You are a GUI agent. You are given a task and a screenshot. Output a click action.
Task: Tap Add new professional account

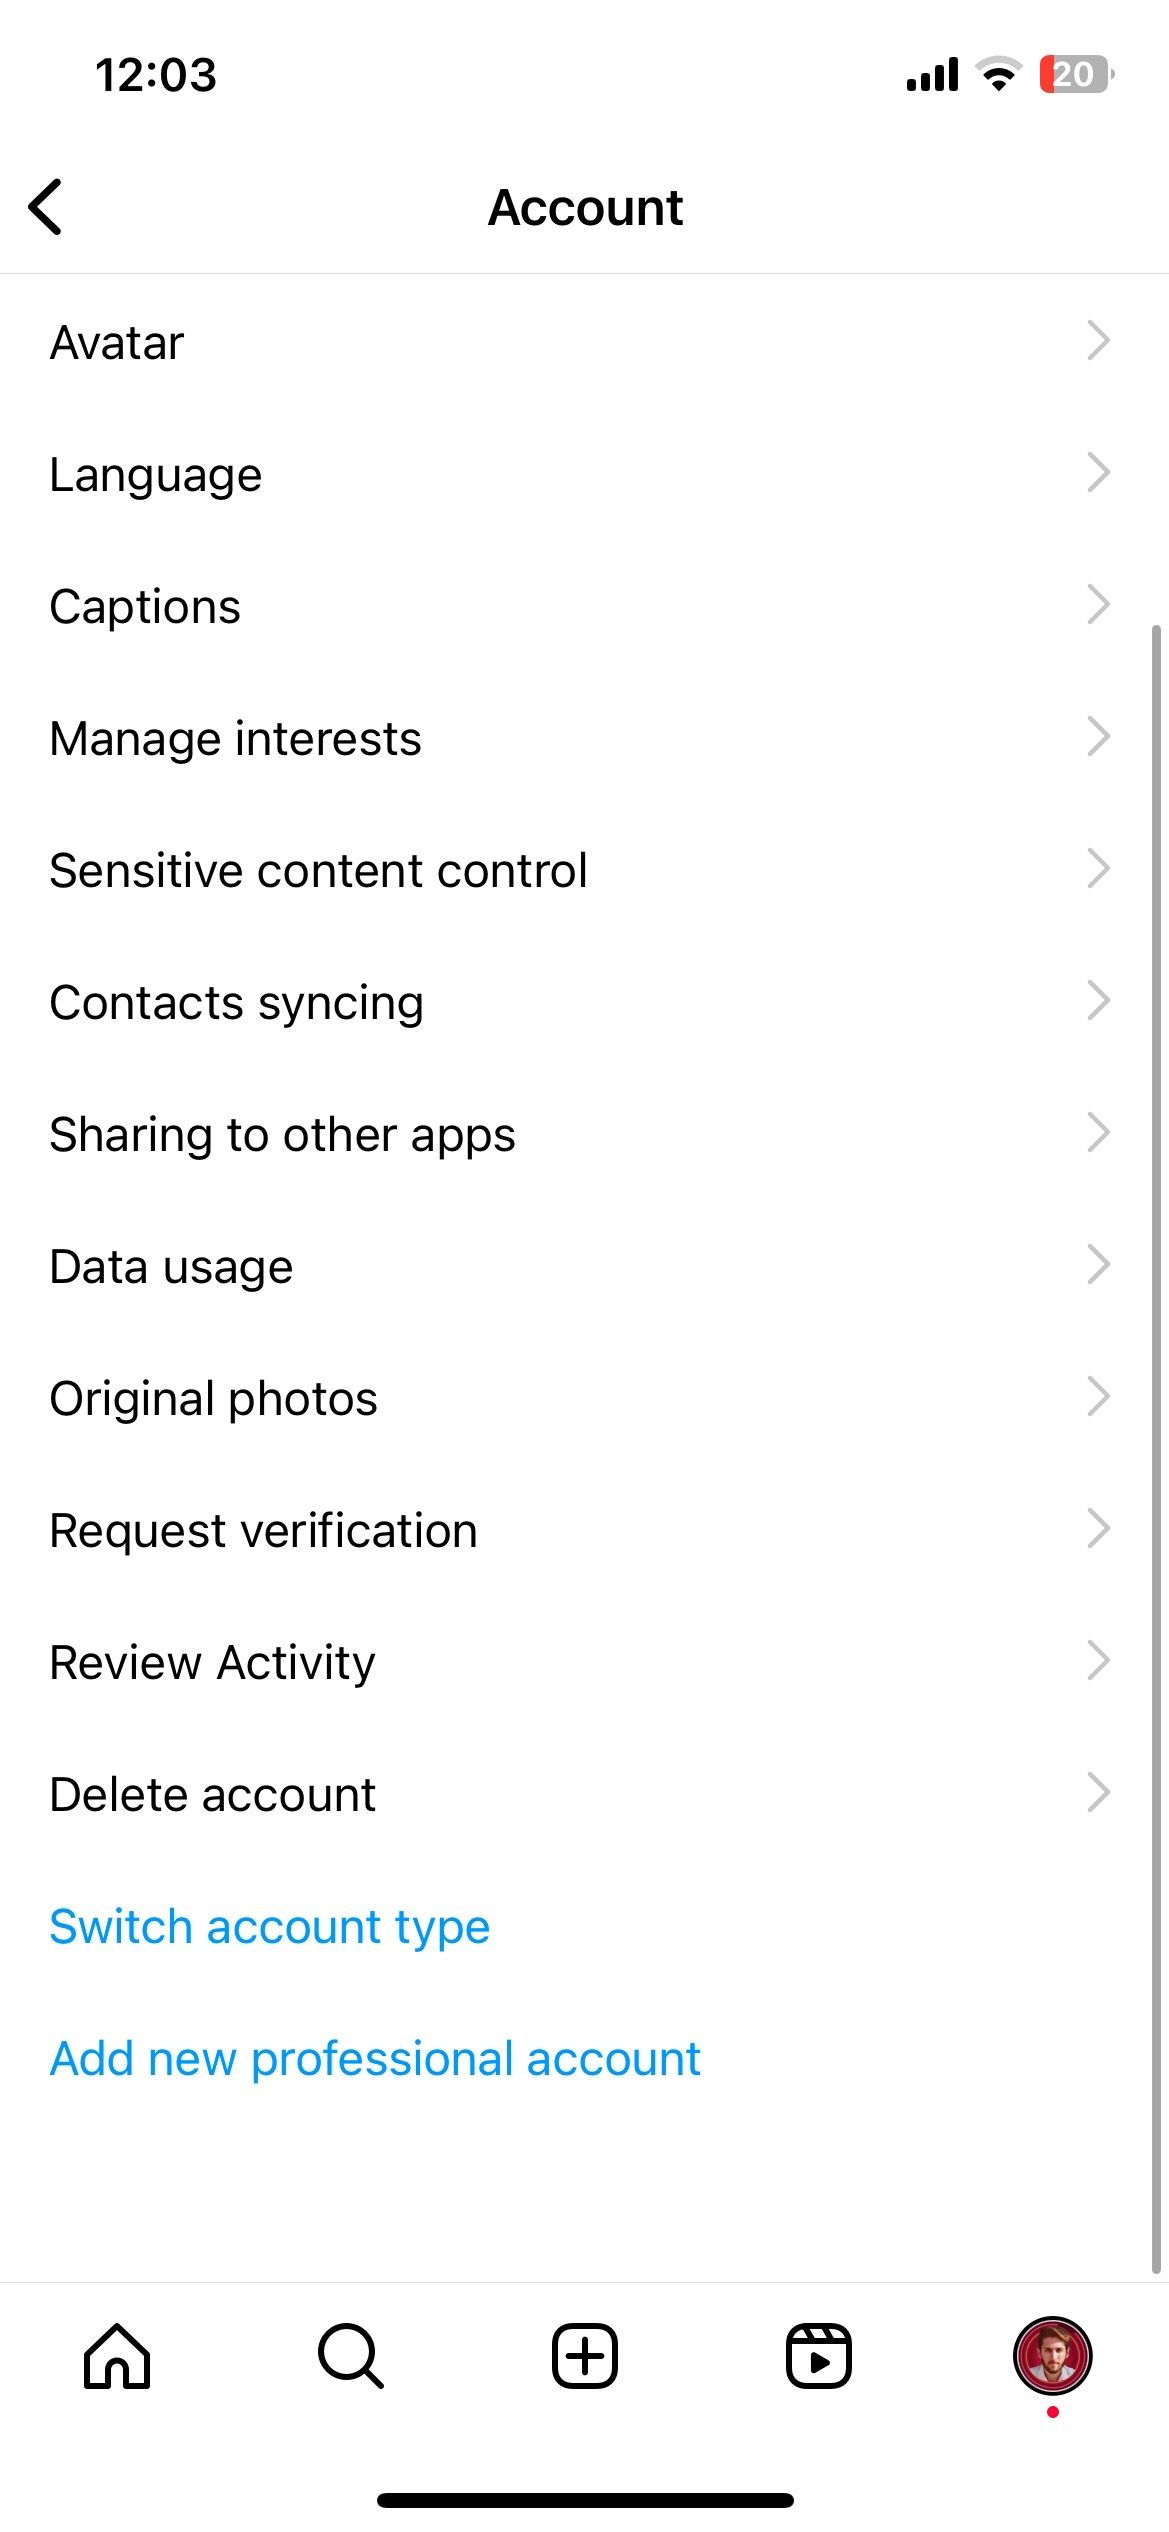coord(375,2058)
